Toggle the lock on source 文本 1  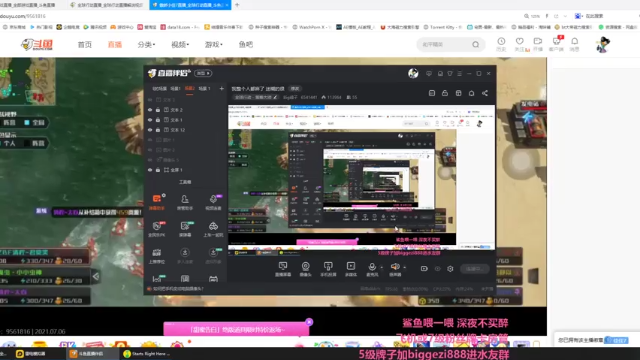[x=158, y=120]
